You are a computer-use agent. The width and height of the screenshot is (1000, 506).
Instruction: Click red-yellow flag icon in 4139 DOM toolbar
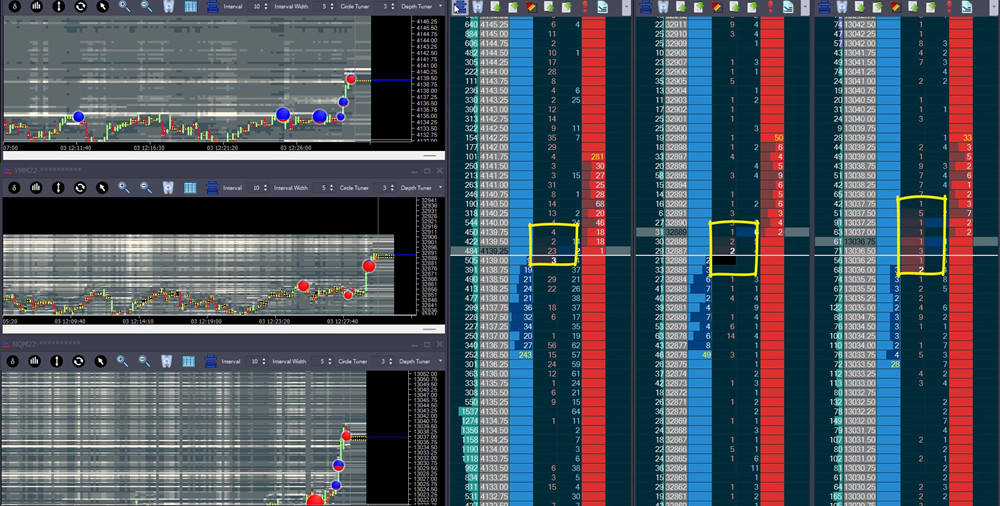tap(531, 7)
